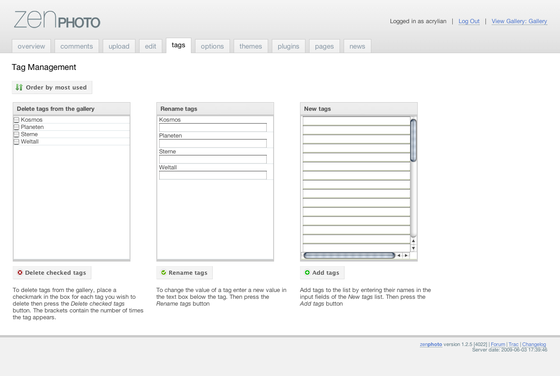This screenshot has height=376, width=560.
Task: Open the Trac footer link
Action: click(513, 344)
